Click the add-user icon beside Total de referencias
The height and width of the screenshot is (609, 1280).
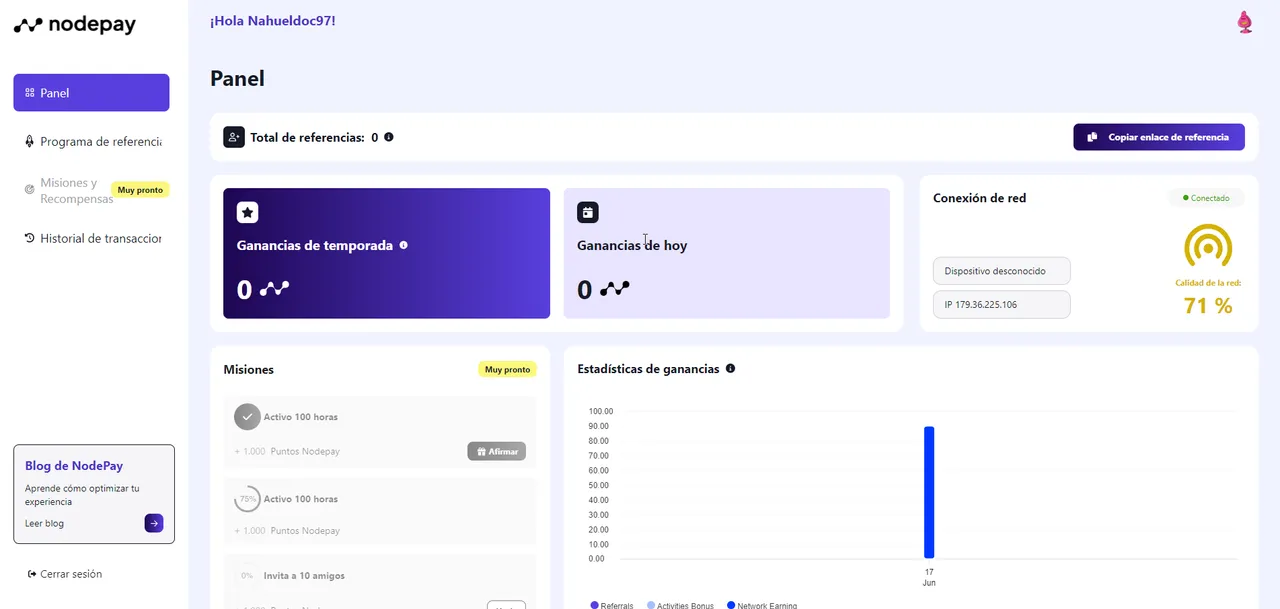(234, 137)
